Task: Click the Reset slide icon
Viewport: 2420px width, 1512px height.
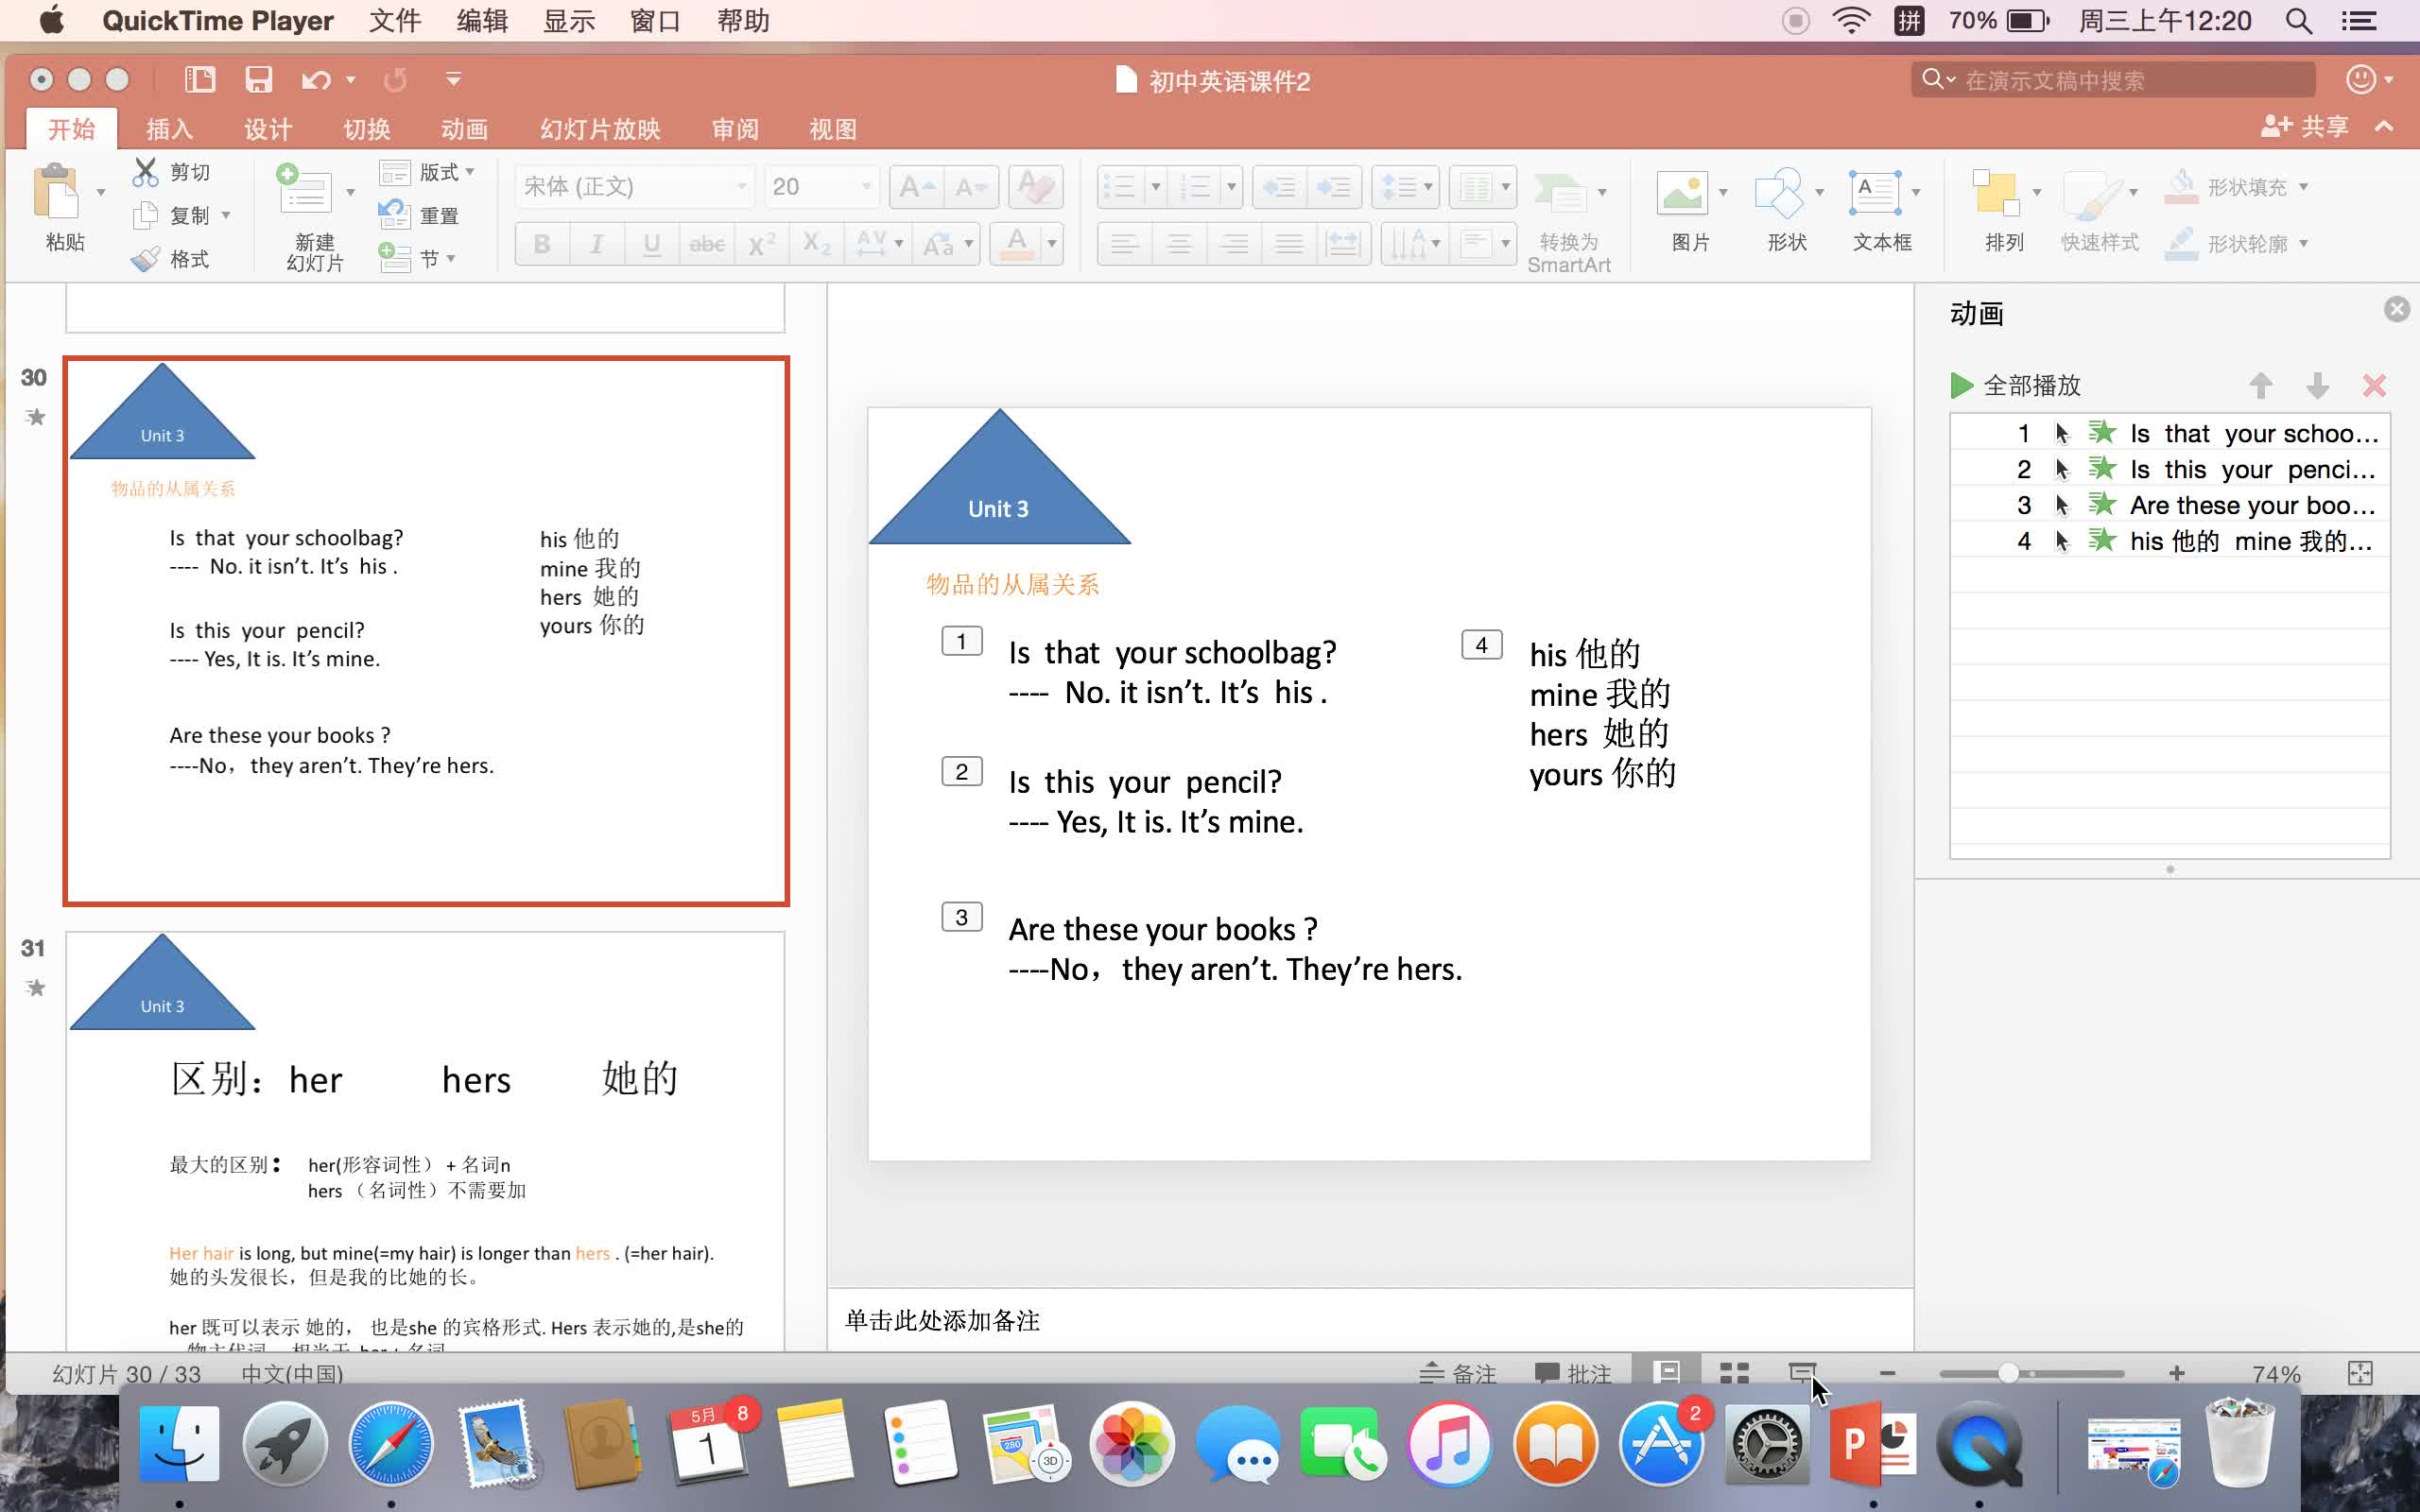Action: tap(393, 214)
